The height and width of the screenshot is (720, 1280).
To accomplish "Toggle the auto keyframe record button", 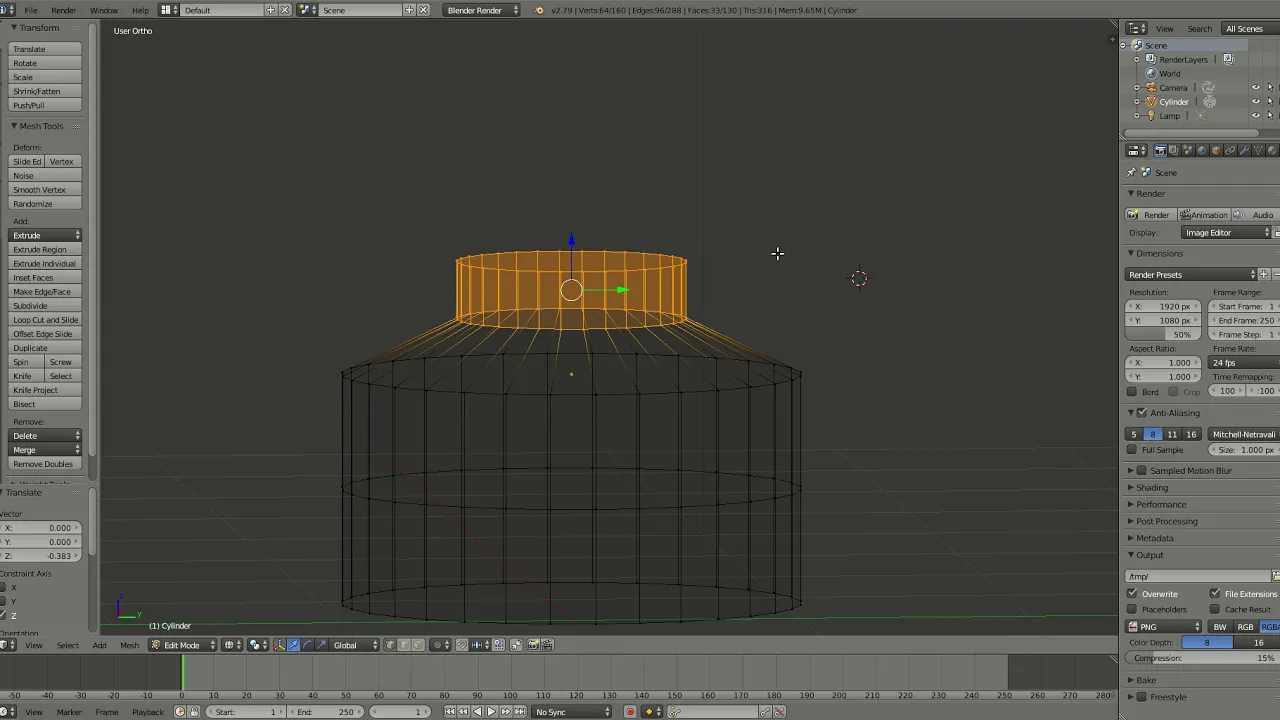I will (630, 712).
